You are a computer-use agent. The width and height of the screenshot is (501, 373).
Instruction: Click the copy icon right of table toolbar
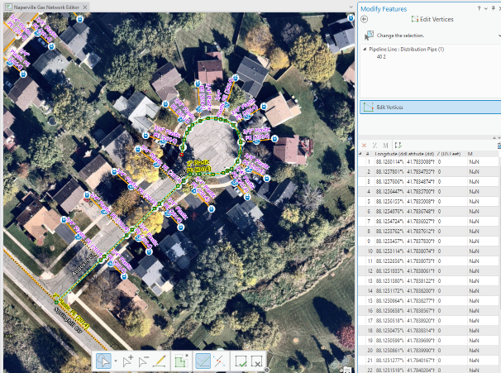[499, 145]
